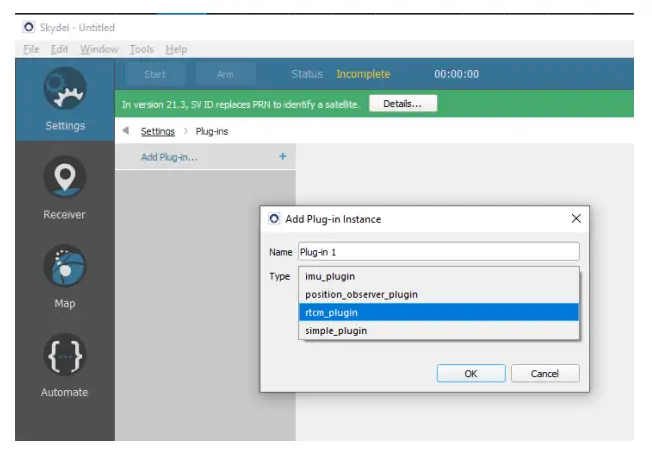
Task: Click the Name field containing Plug-in 1
Action: tap(439, 252)
